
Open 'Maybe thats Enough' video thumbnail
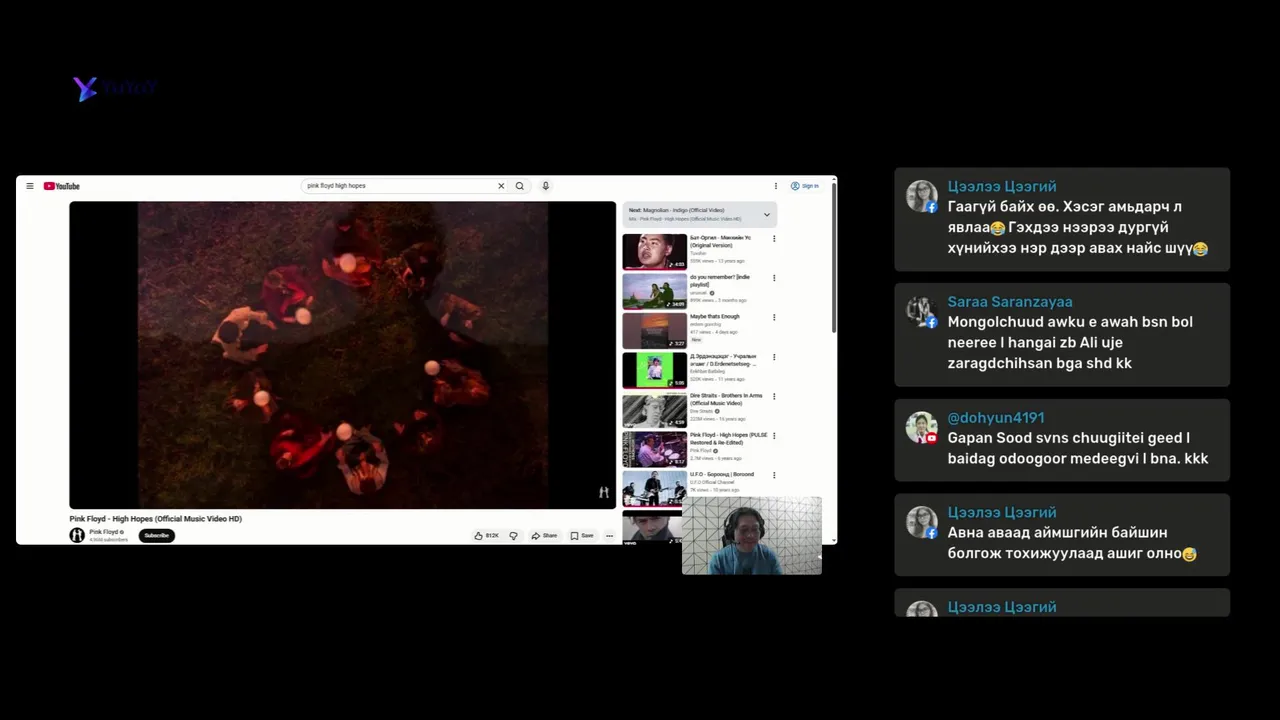[x=655, y=331]
